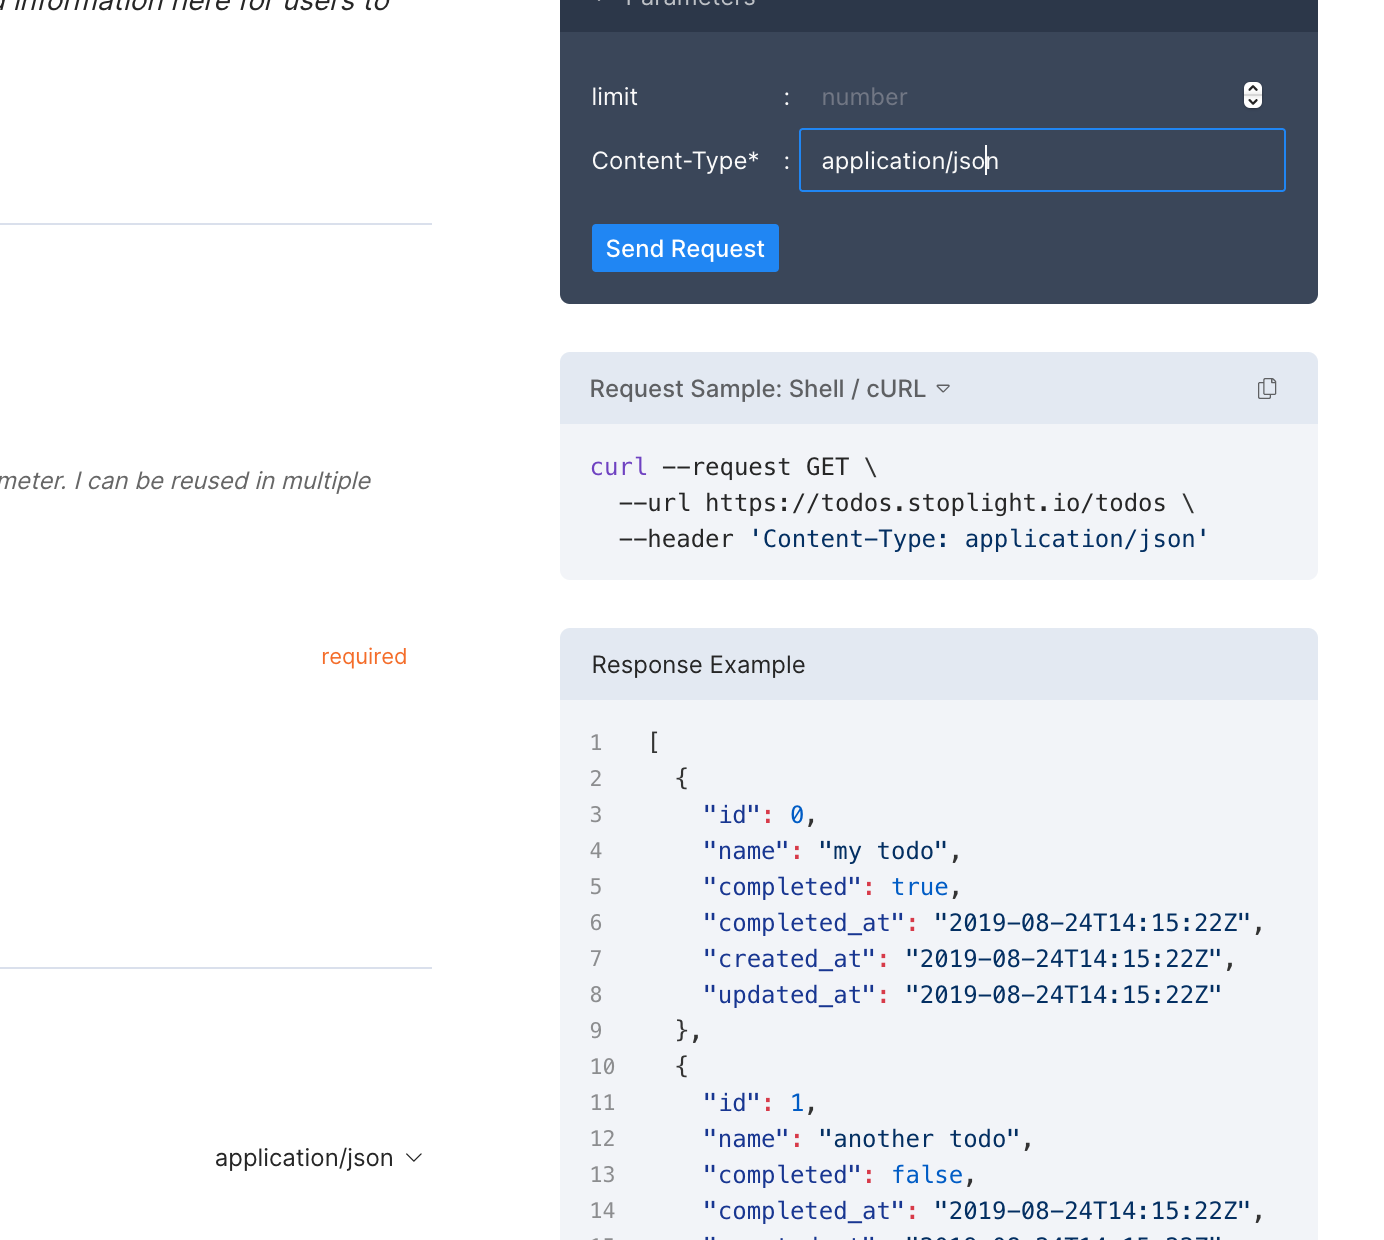The image size is (1384, 1240).
Task: Click the limit number input field
Action: [x=1000, y=96]
